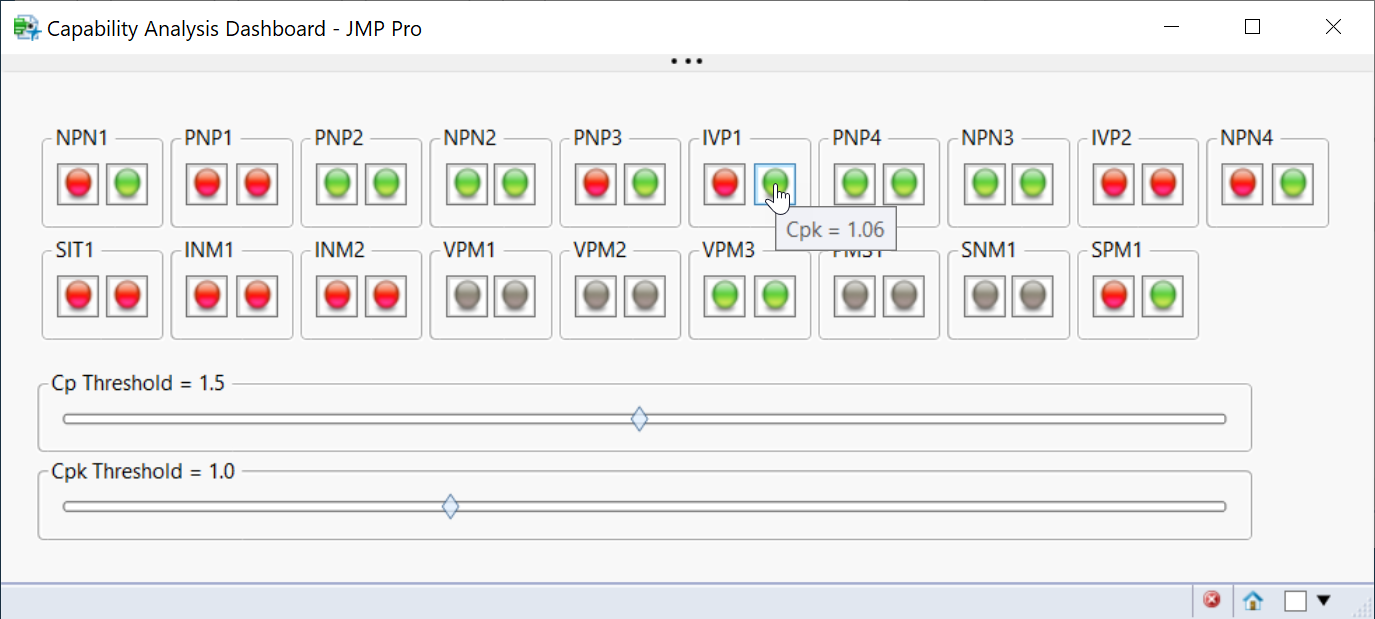Click the green Cp light for VPM3
Viewport: 1375px width, 619px height.
coord(725,296)
